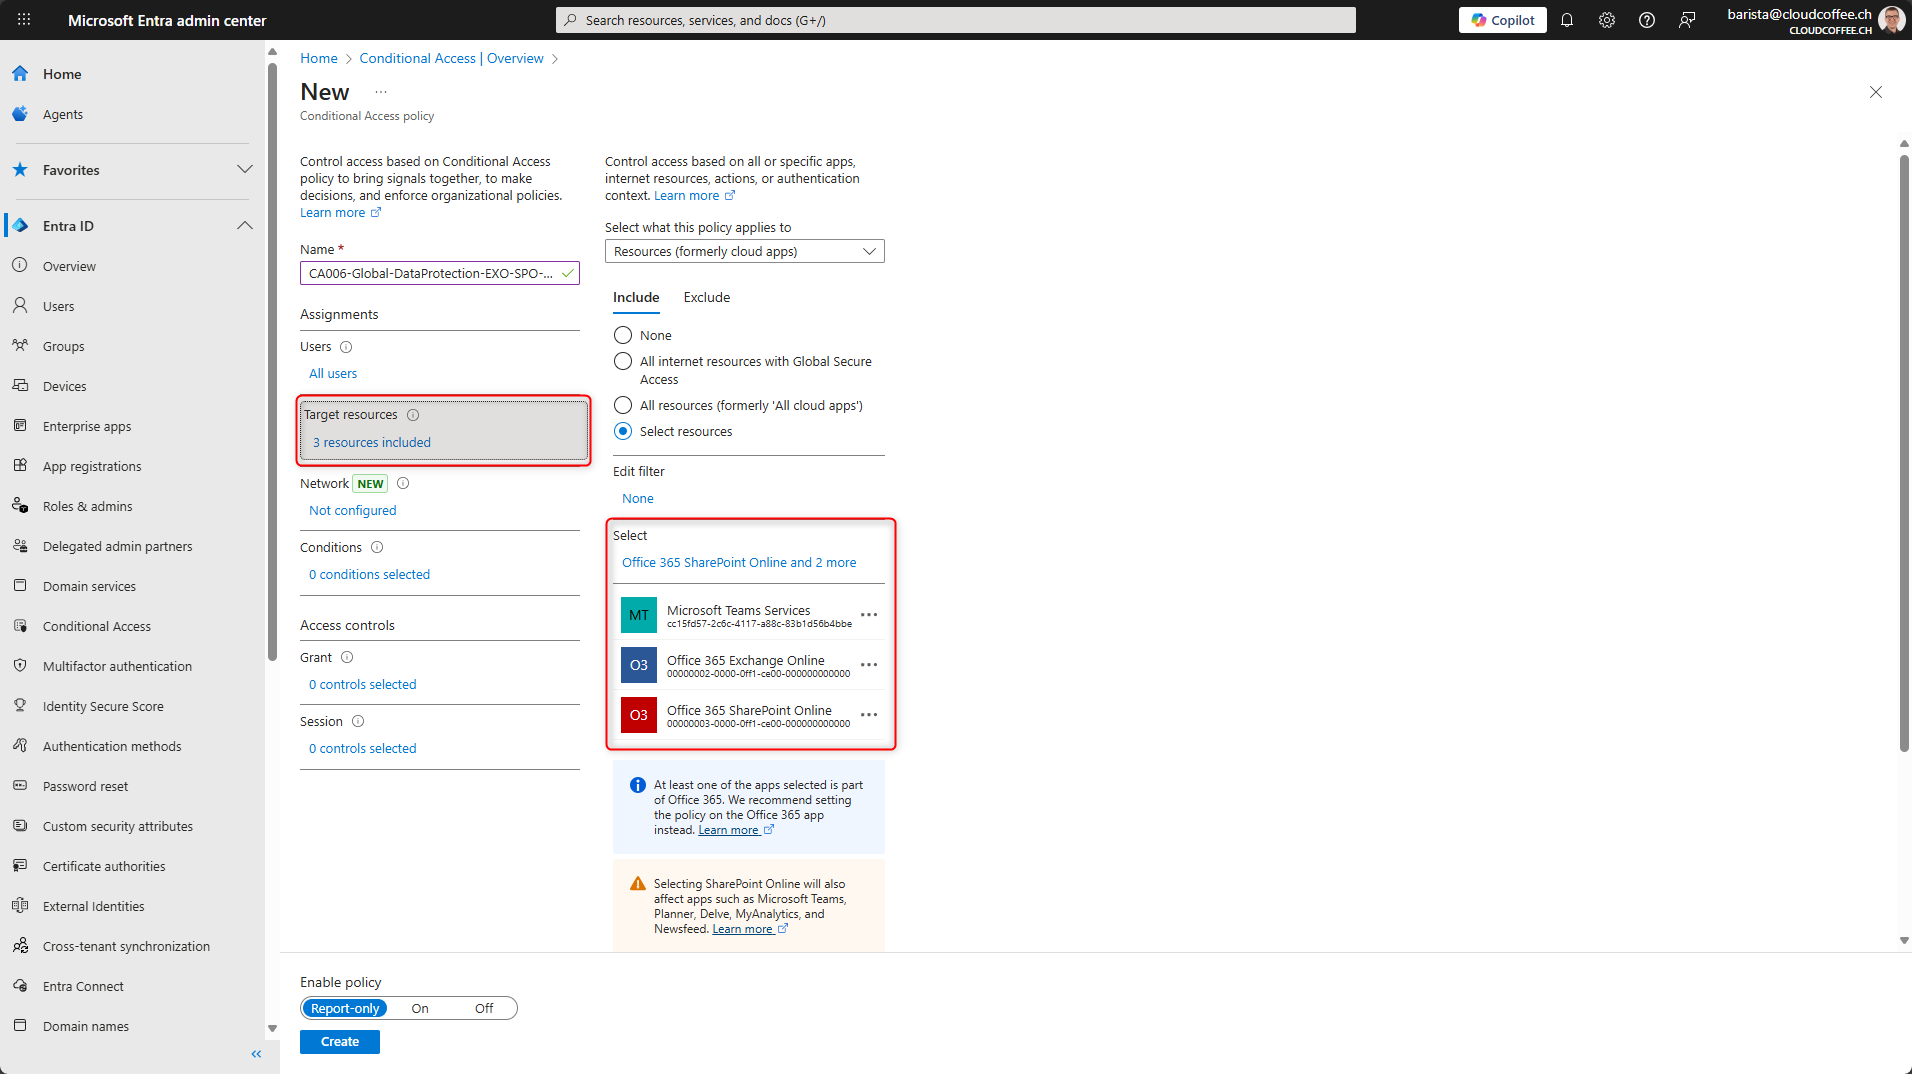Select All resources (formerly 'All cloud apps') radio
This screenshot has width=1912, height=1074.
pyautogui.click(x=623, y=405)
